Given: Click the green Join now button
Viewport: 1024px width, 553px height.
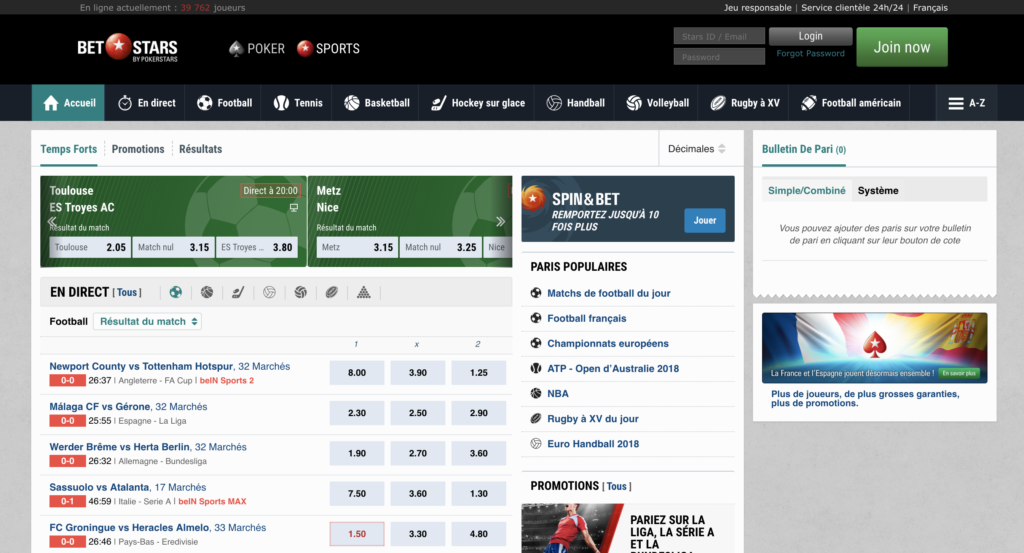Looking at the screenshot, I should pyautogui.click(x=902, y=47).
